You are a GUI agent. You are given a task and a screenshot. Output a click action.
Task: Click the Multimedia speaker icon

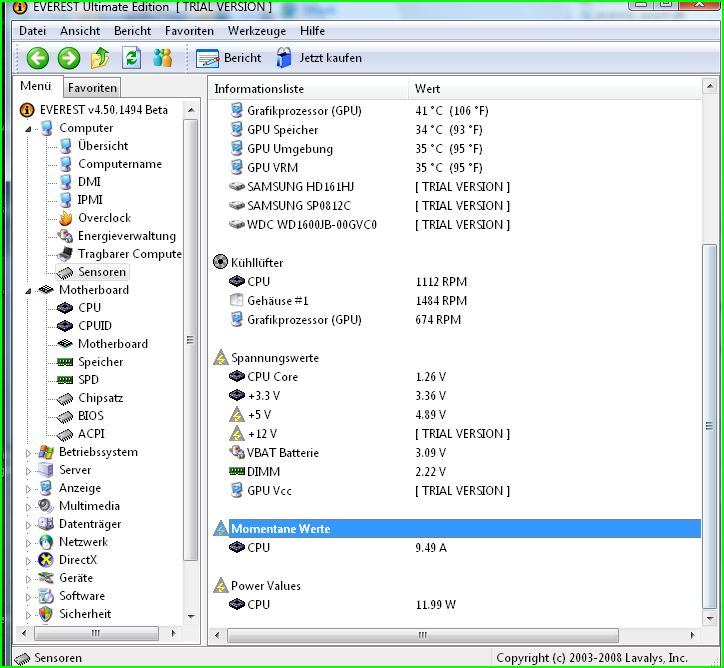tap(46, 506)
